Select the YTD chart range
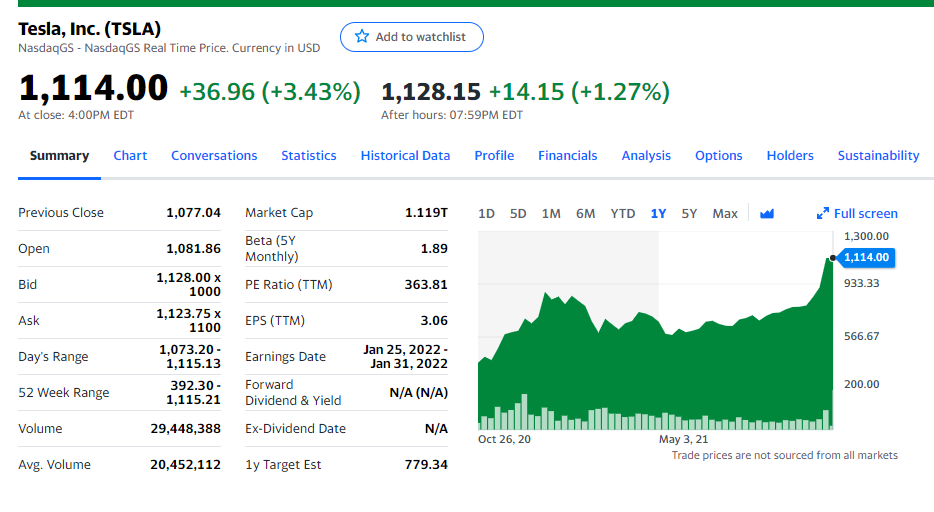 coord(622,213)
